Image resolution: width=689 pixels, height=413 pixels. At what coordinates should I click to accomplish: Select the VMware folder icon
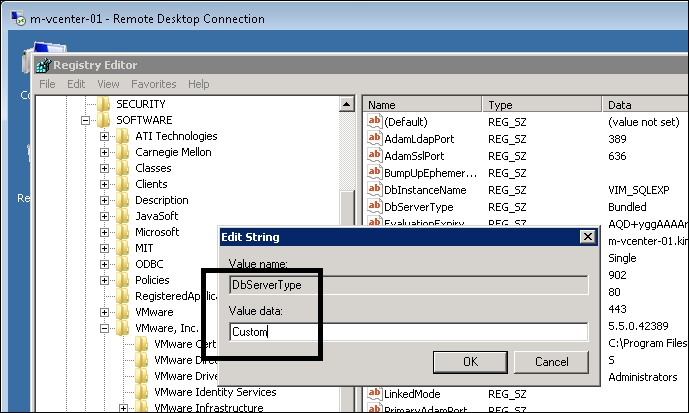123,312
